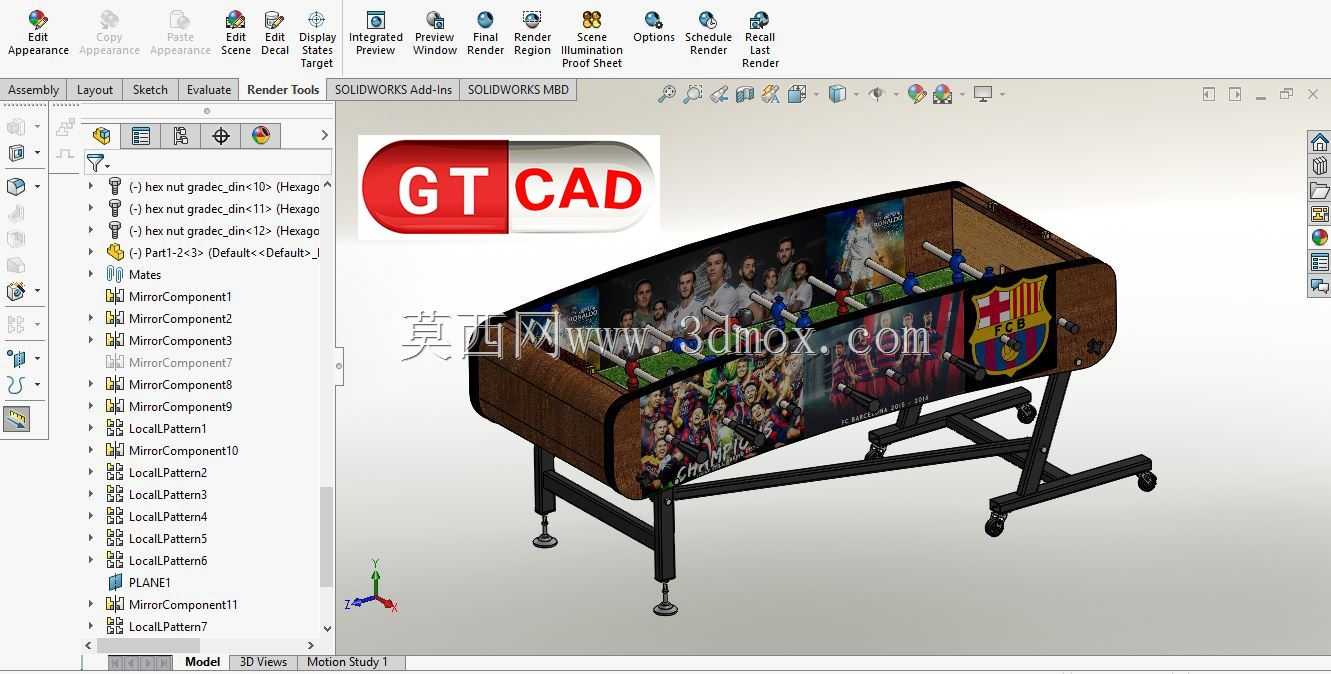
Task: Open Appearances task pane tab
Action: (1320, 238)
